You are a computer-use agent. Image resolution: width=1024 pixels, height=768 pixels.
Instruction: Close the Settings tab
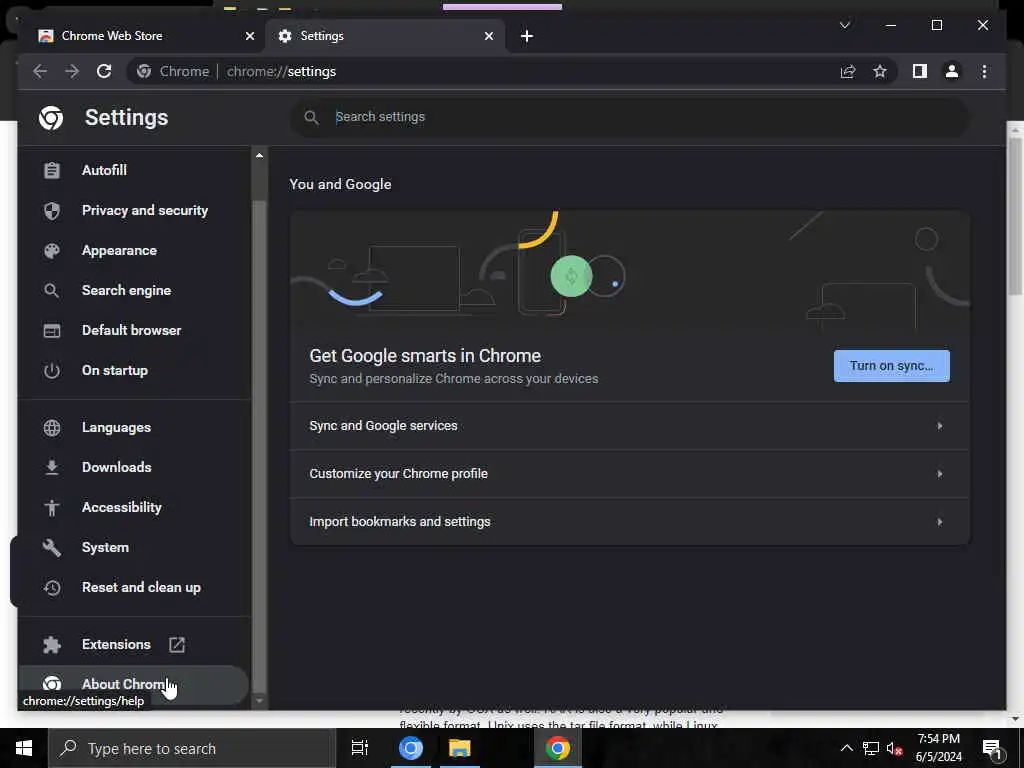pyautogui.click(x=488, y=36)
